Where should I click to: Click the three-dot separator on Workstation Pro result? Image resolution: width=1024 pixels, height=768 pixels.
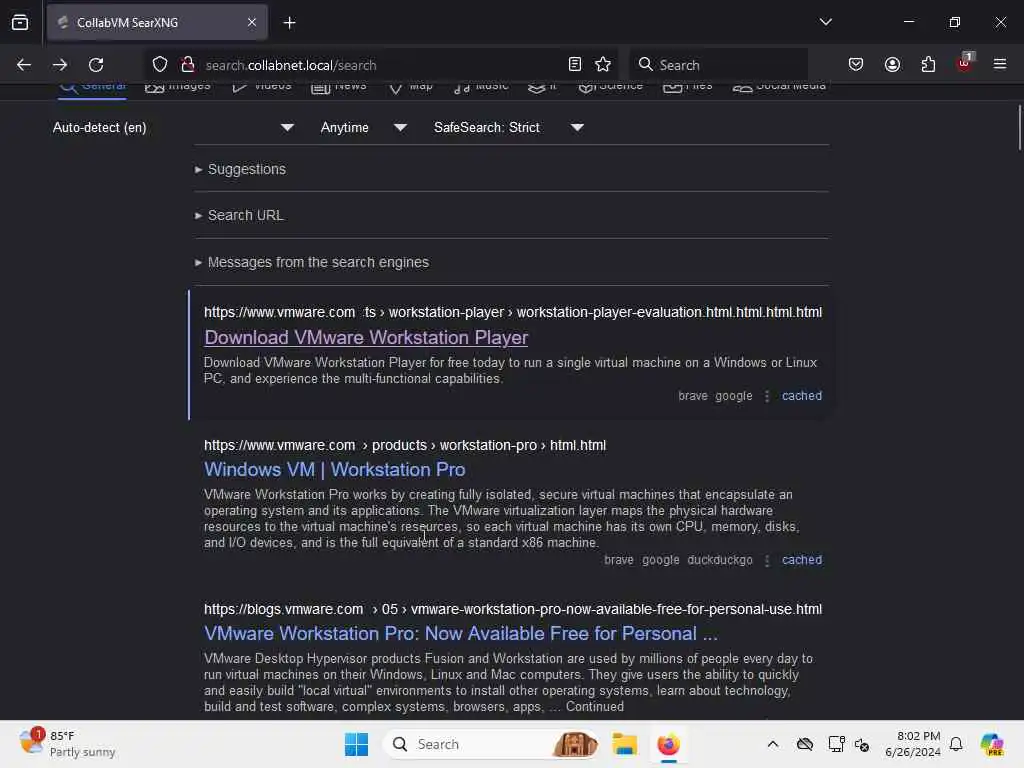click(x=767, y=560)
